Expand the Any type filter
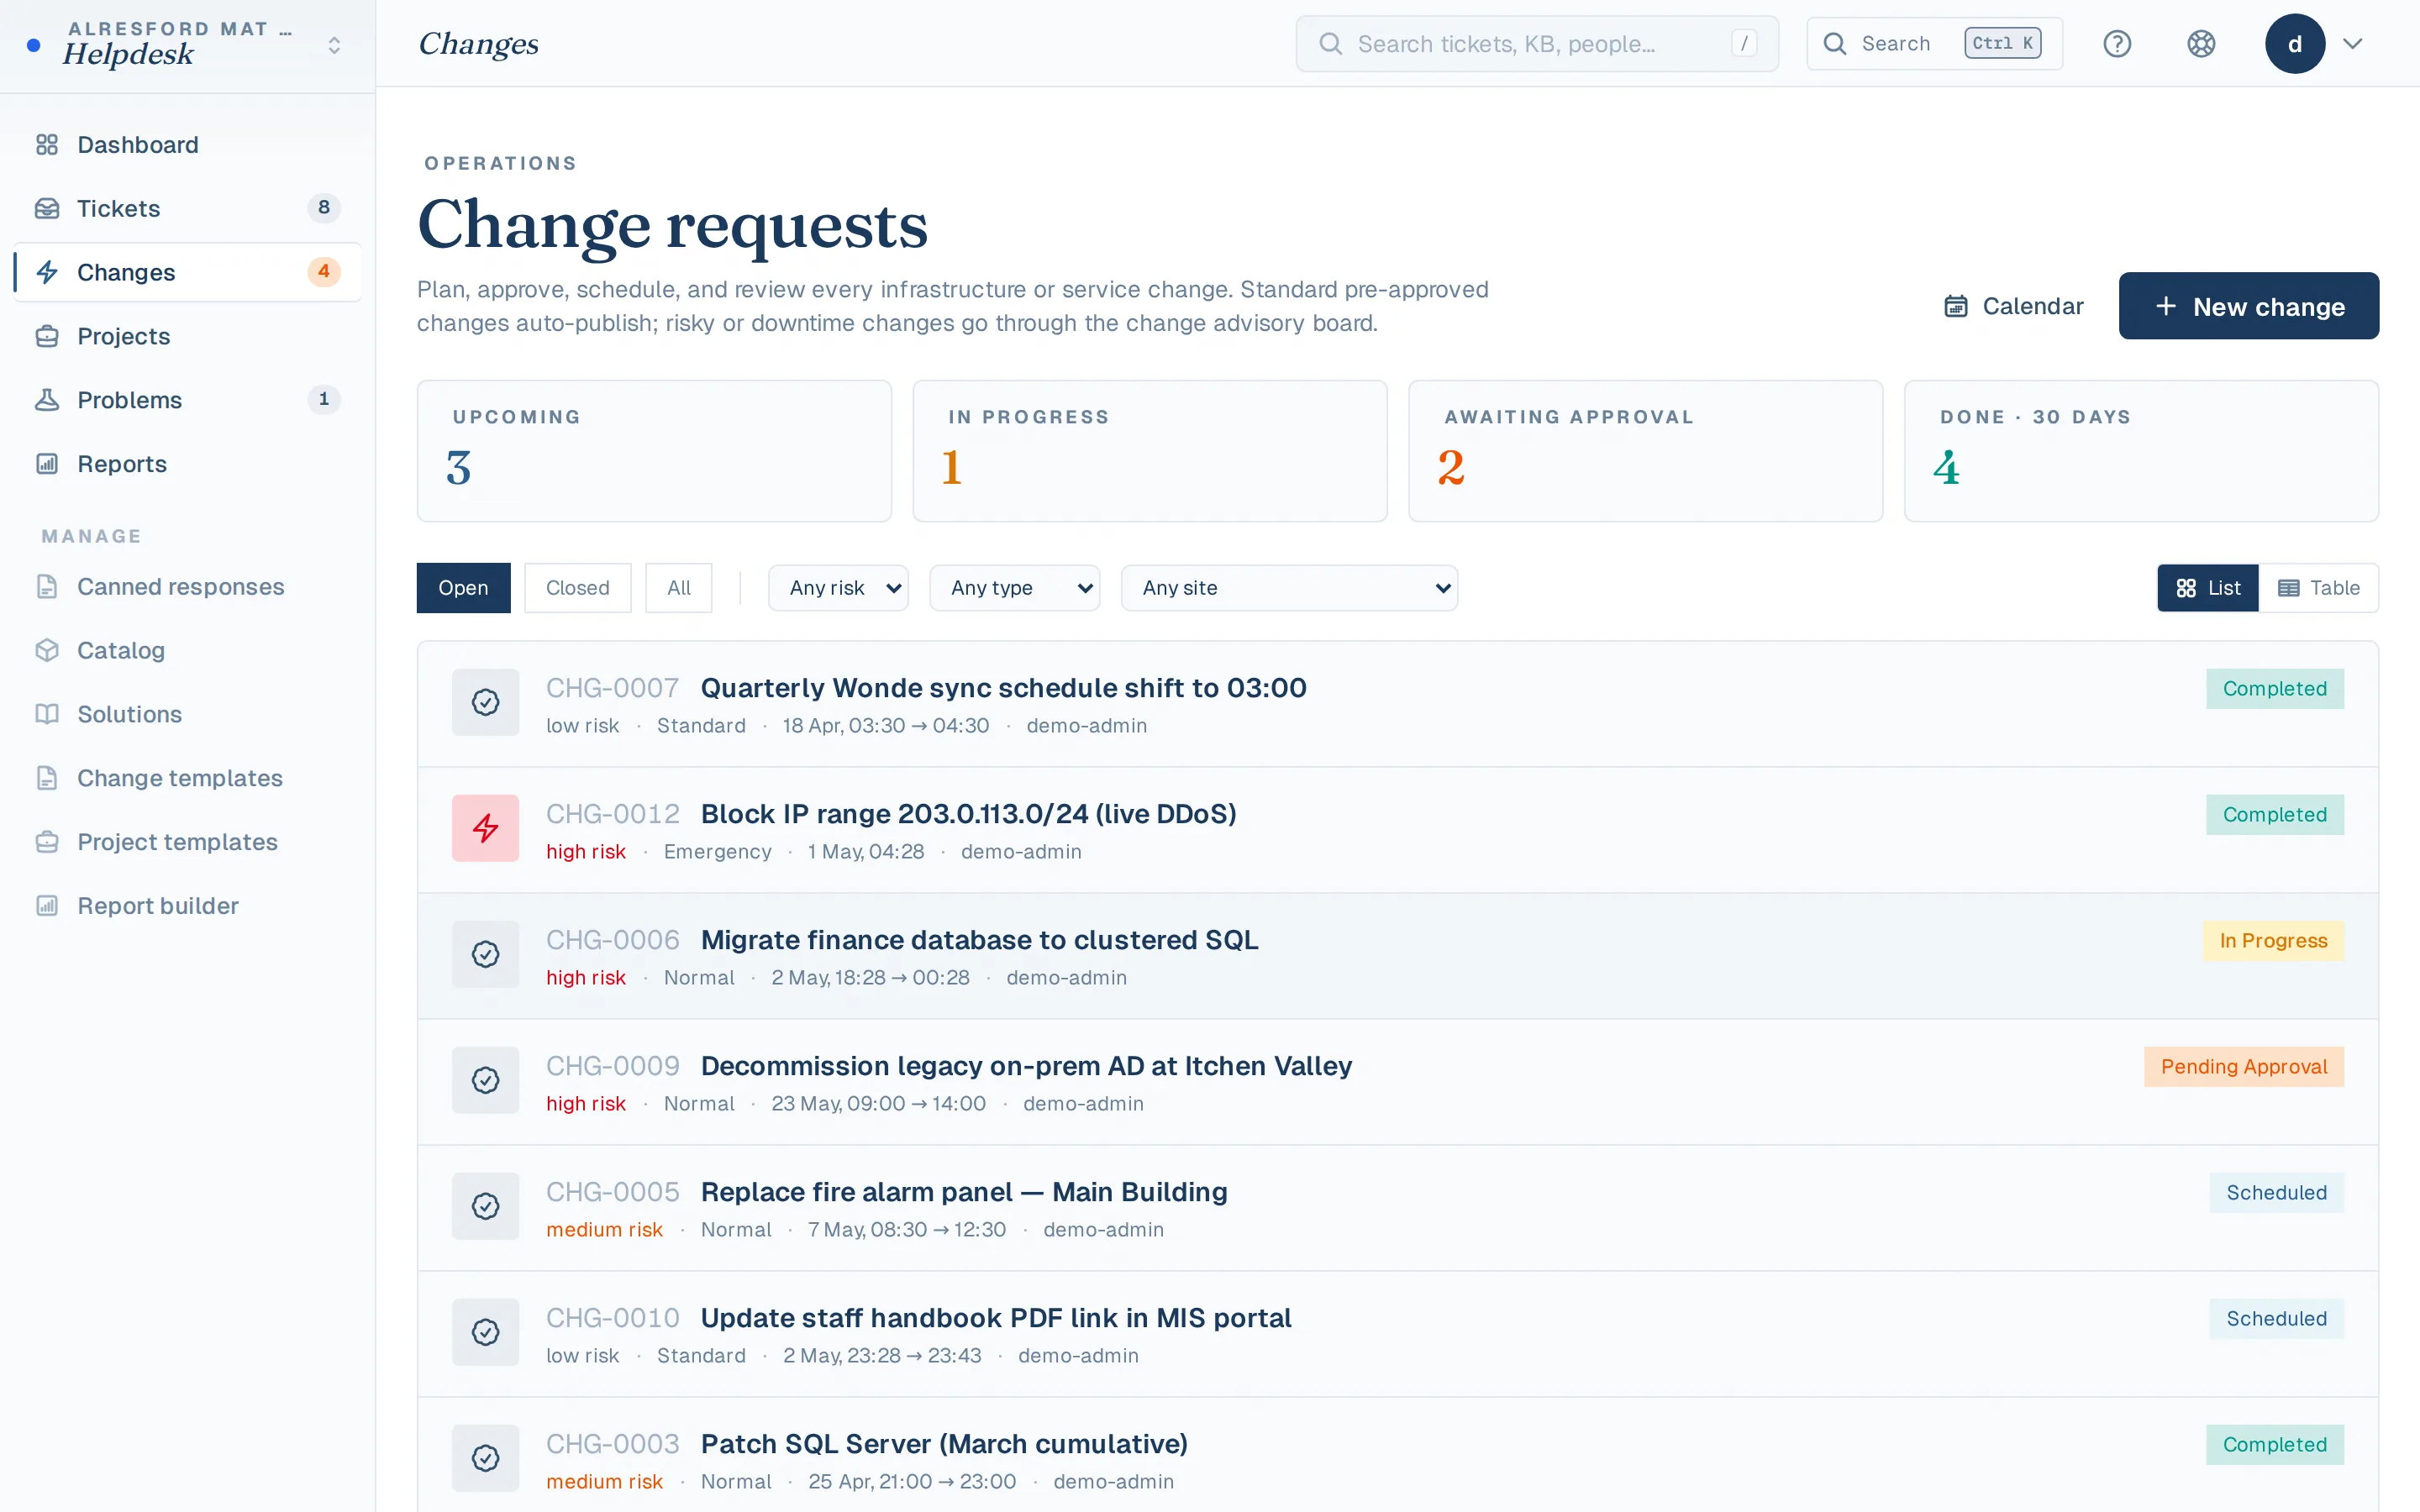The width and height of the screenshot is (2420, 1512). tap(1014, 588)
